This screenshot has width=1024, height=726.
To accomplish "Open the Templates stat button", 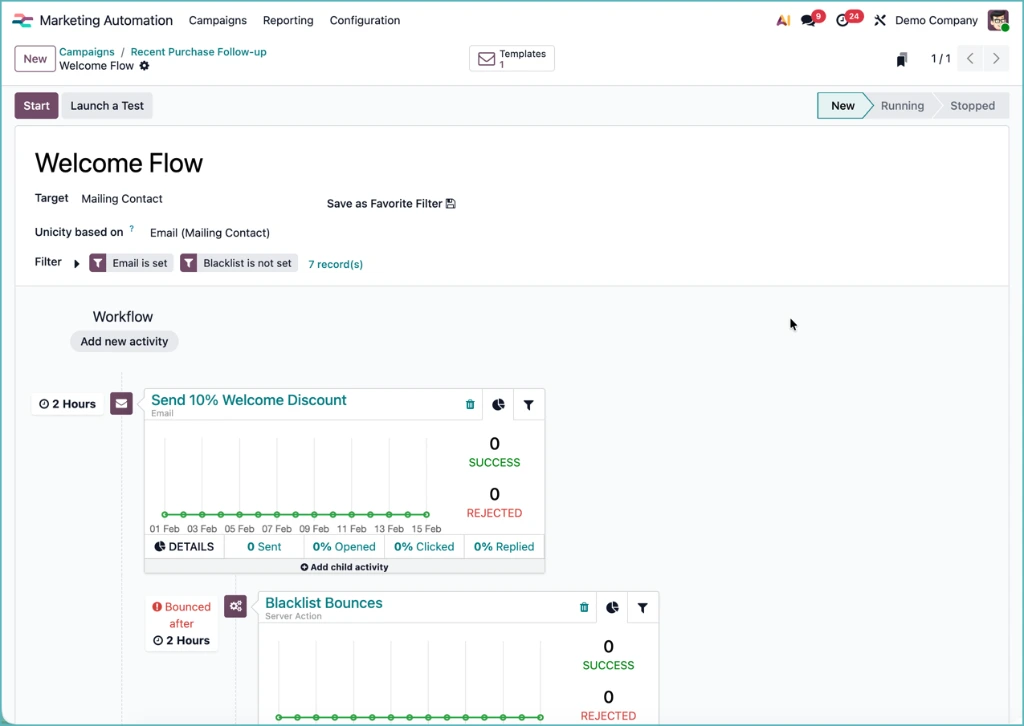I will click(x=512, y=59).
